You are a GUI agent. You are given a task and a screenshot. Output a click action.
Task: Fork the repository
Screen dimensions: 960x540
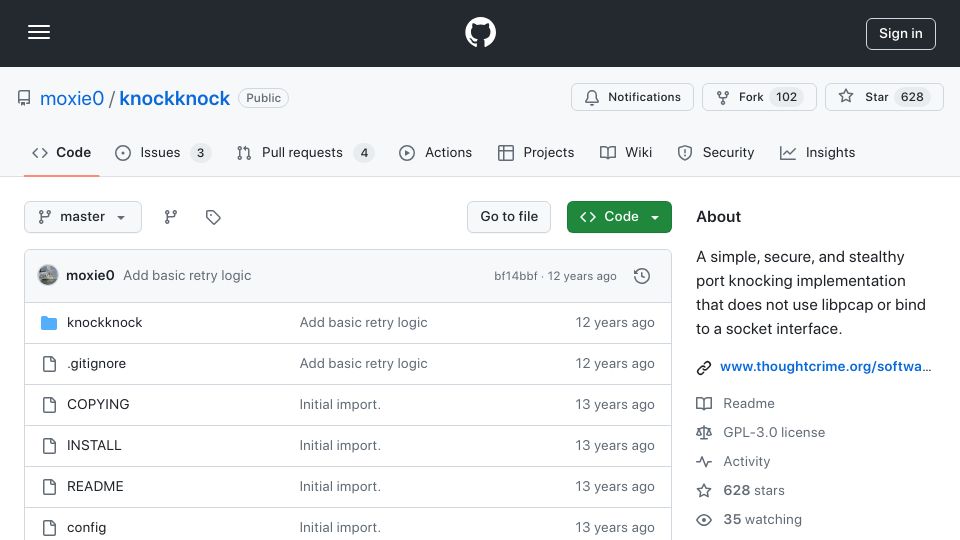pos(759,97)
